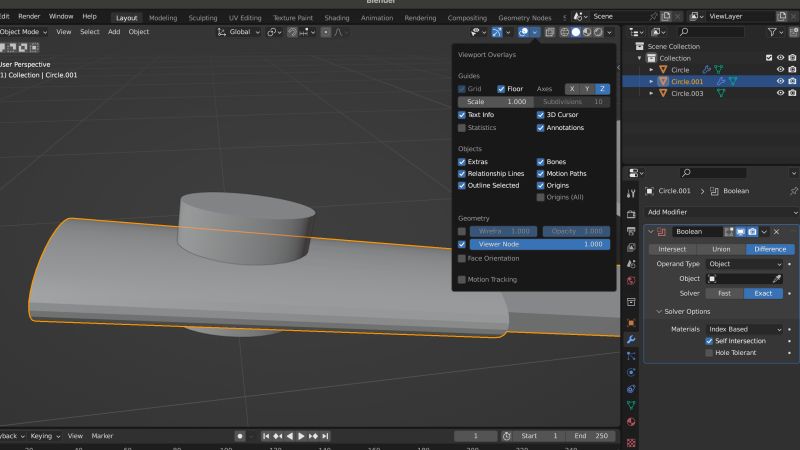
Task: Open the Window menu
Action: [x=61, y=16]
